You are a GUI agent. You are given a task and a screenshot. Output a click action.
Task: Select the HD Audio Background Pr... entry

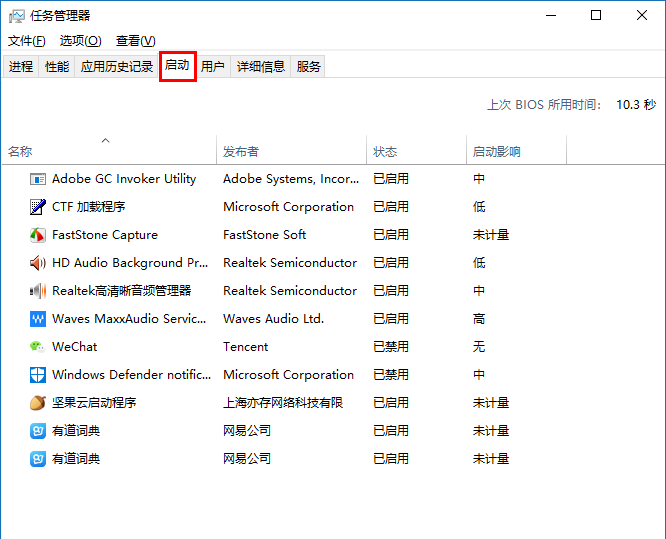click(130, 263)
